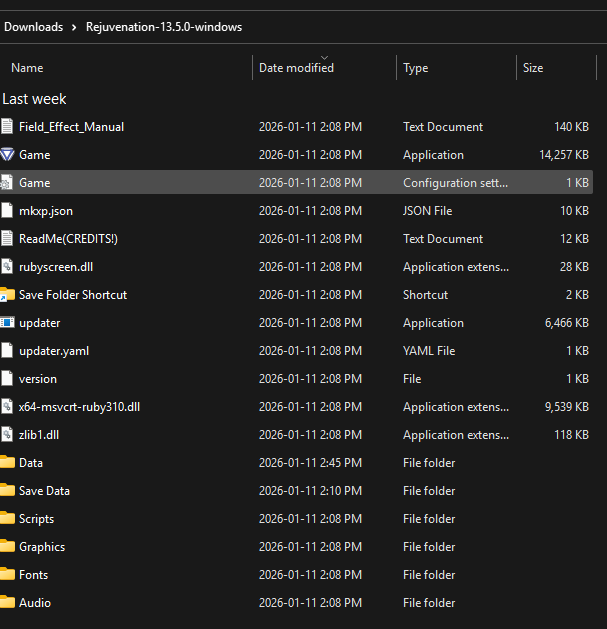Click the updater application icon
The width and height of the screenshot is (607, 629).
pos(8,323)
